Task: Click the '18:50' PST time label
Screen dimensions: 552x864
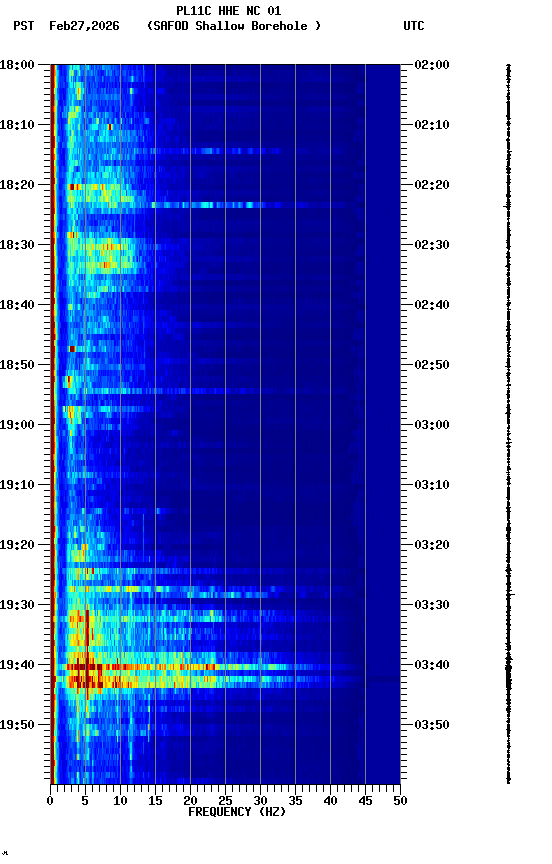Action: (17, 365)
